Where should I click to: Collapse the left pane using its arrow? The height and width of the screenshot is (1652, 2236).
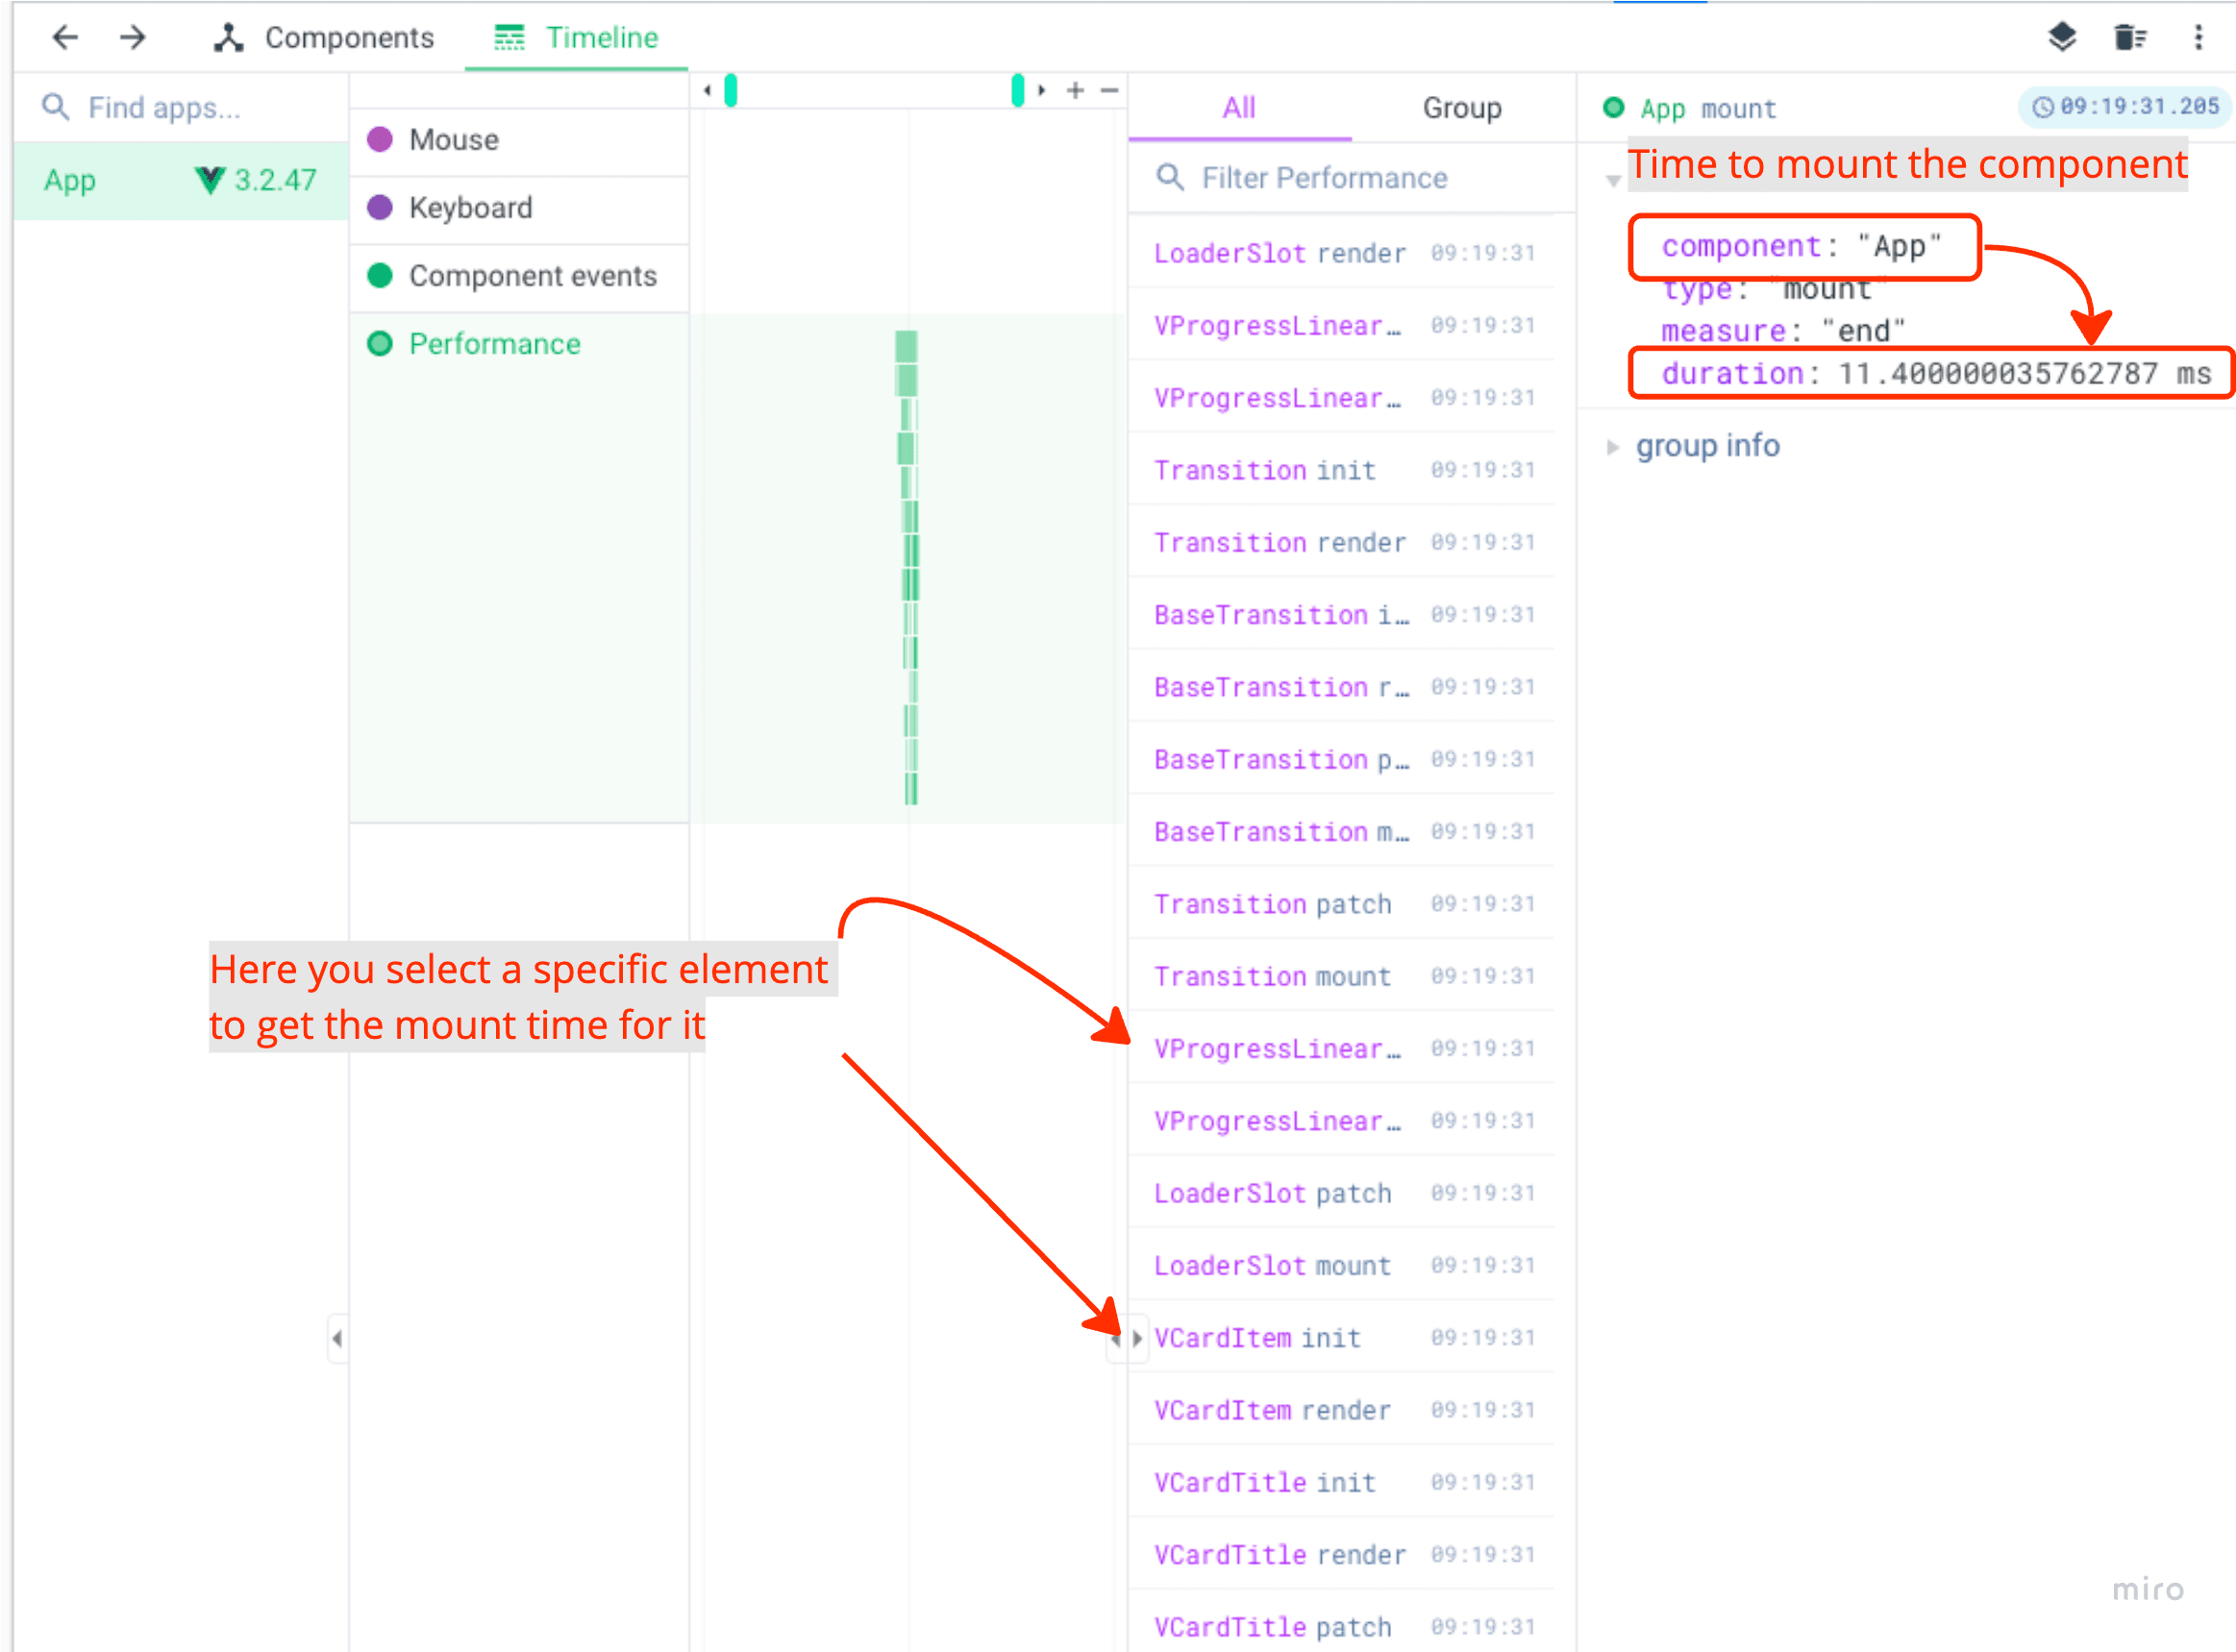[337, 1338]
